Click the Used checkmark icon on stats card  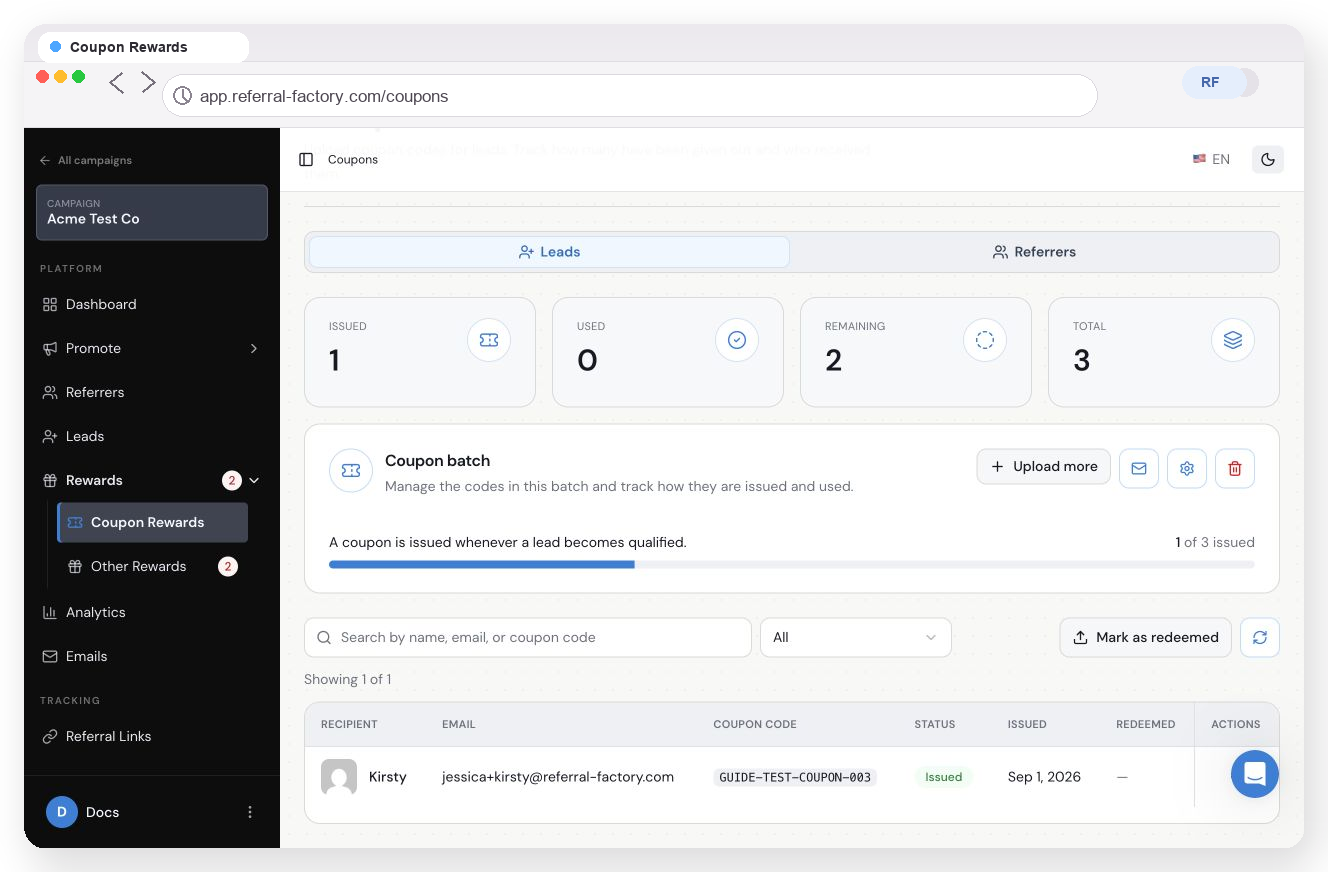737,341
